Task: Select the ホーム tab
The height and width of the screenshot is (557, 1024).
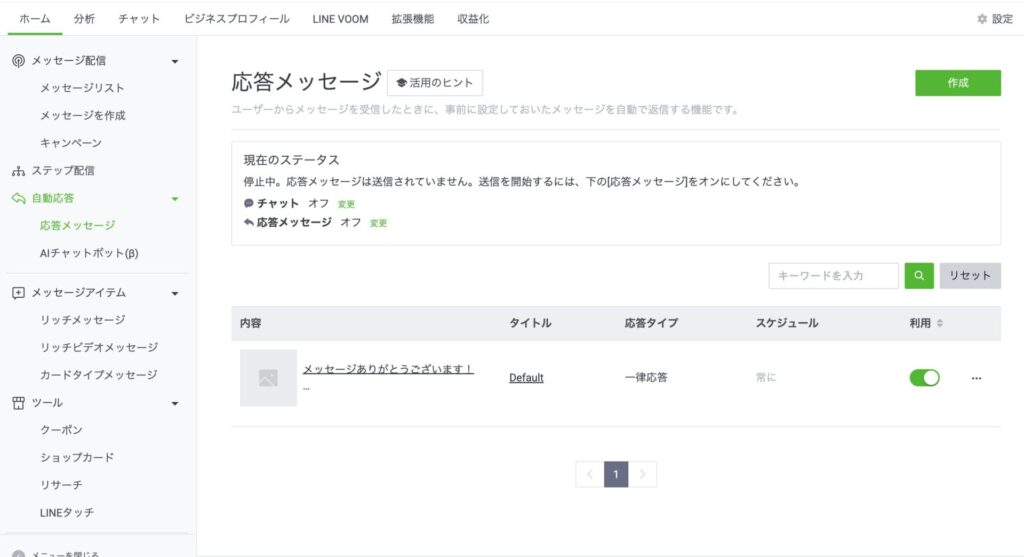Action: coord(35,19)
